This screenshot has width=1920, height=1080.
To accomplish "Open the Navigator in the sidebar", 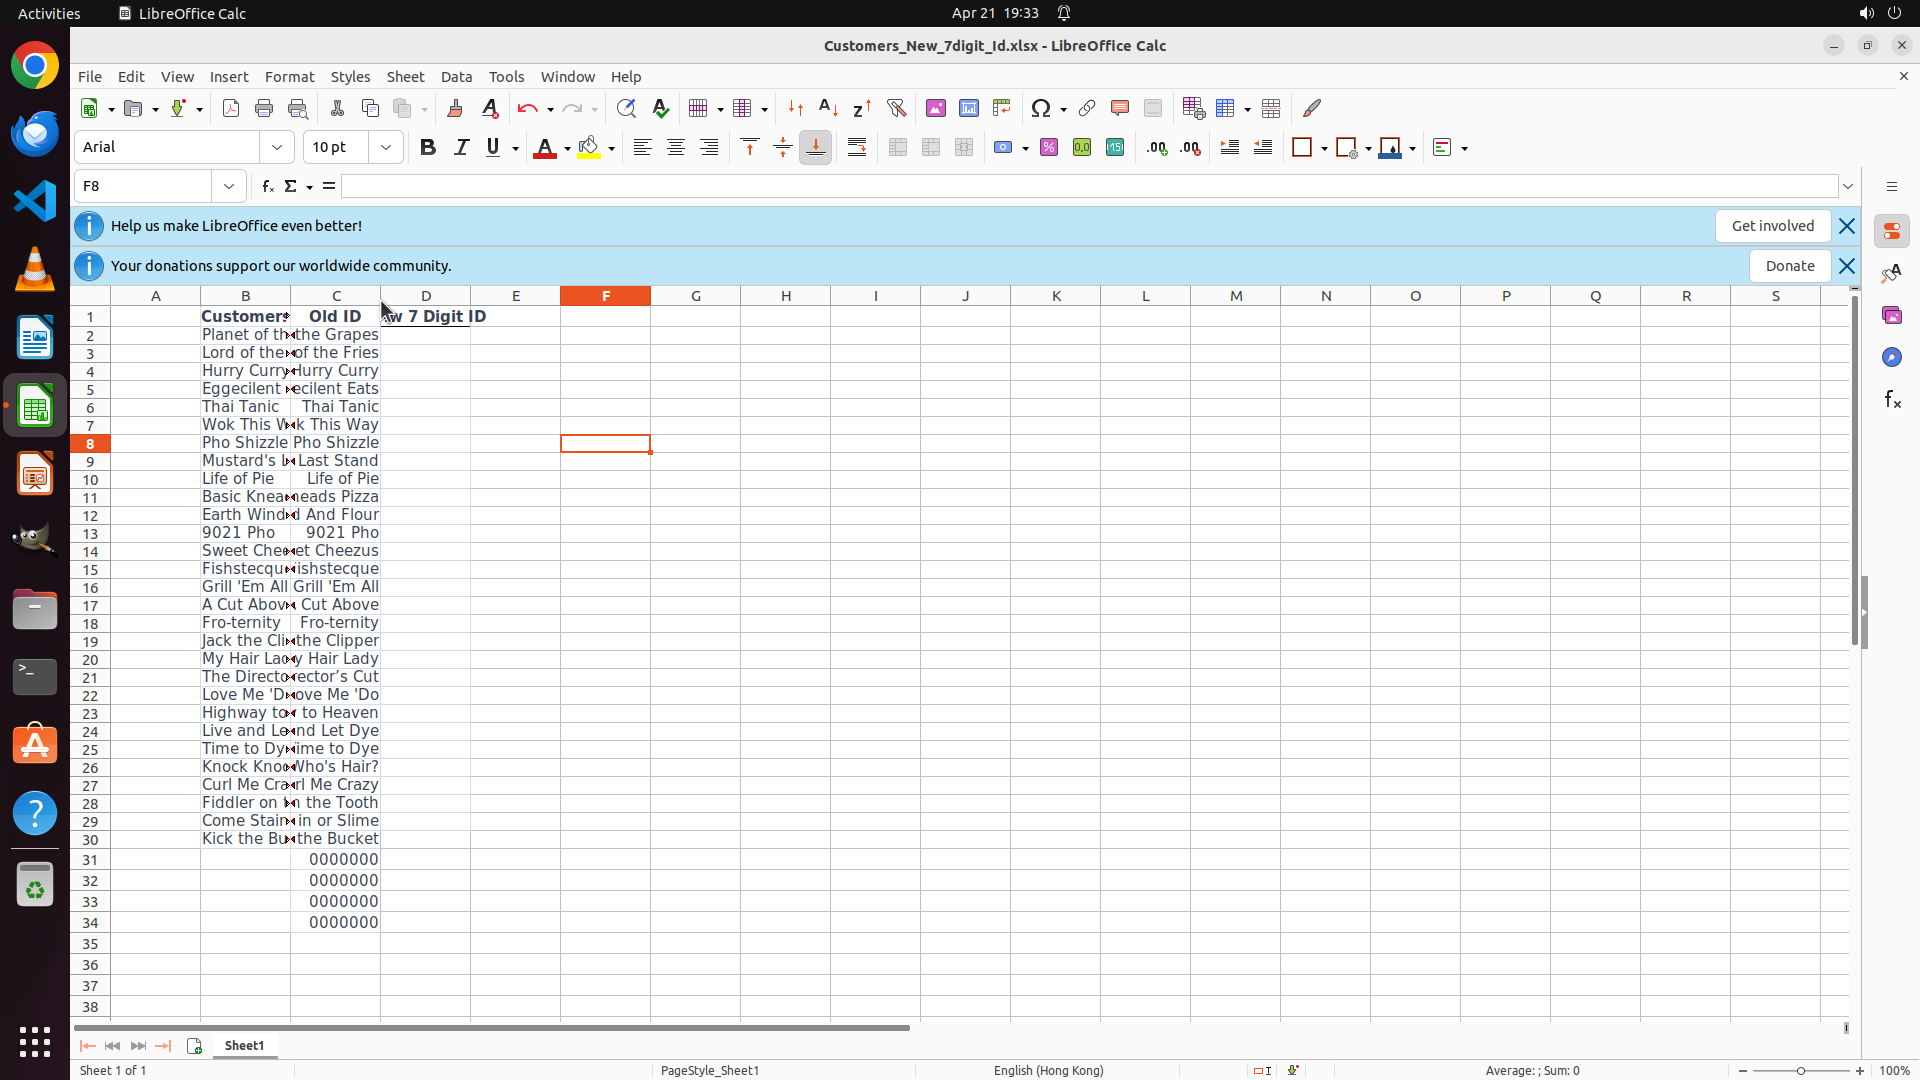I will click(x=1891, y=358).
